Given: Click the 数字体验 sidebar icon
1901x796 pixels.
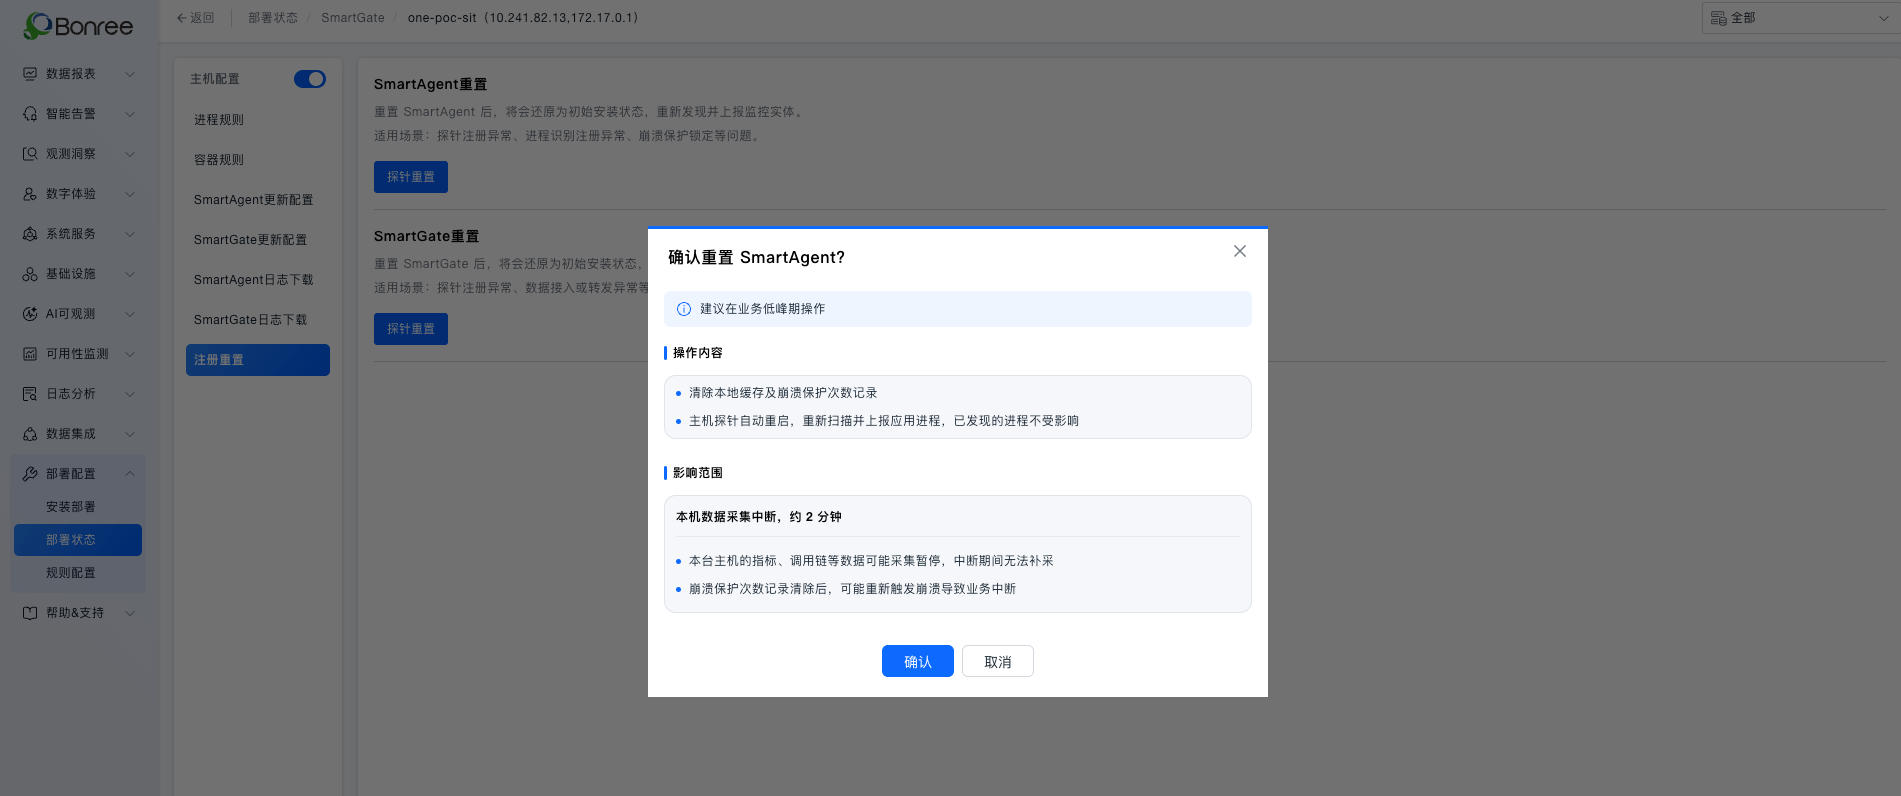Looking at the screenshot, I should tap(30, 194).
